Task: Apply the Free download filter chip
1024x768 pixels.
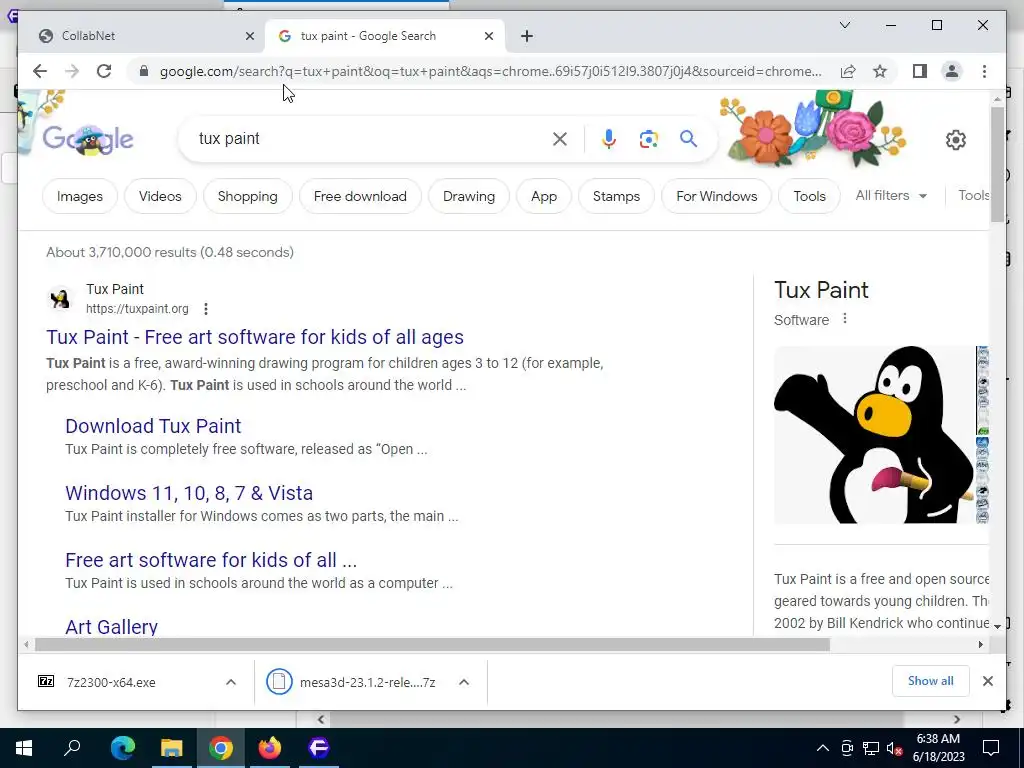Action: click(x=360, y=196)
